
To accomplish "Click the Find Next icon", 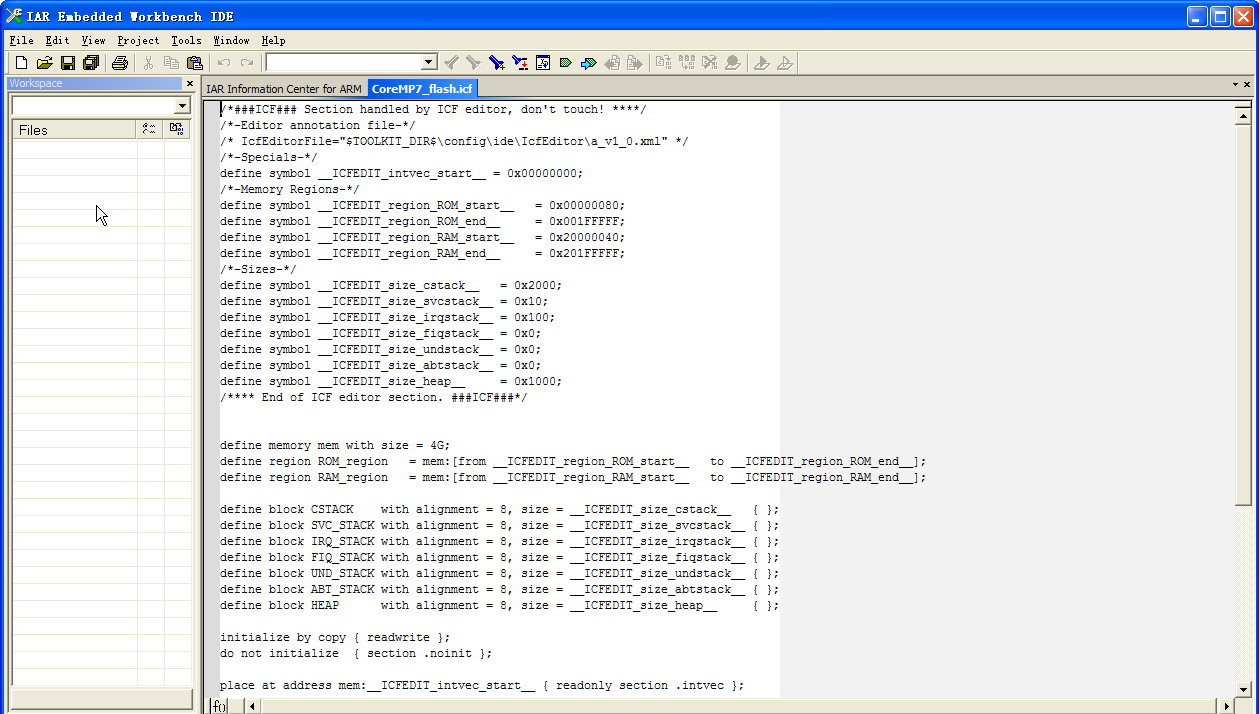I will pos(474,63).
